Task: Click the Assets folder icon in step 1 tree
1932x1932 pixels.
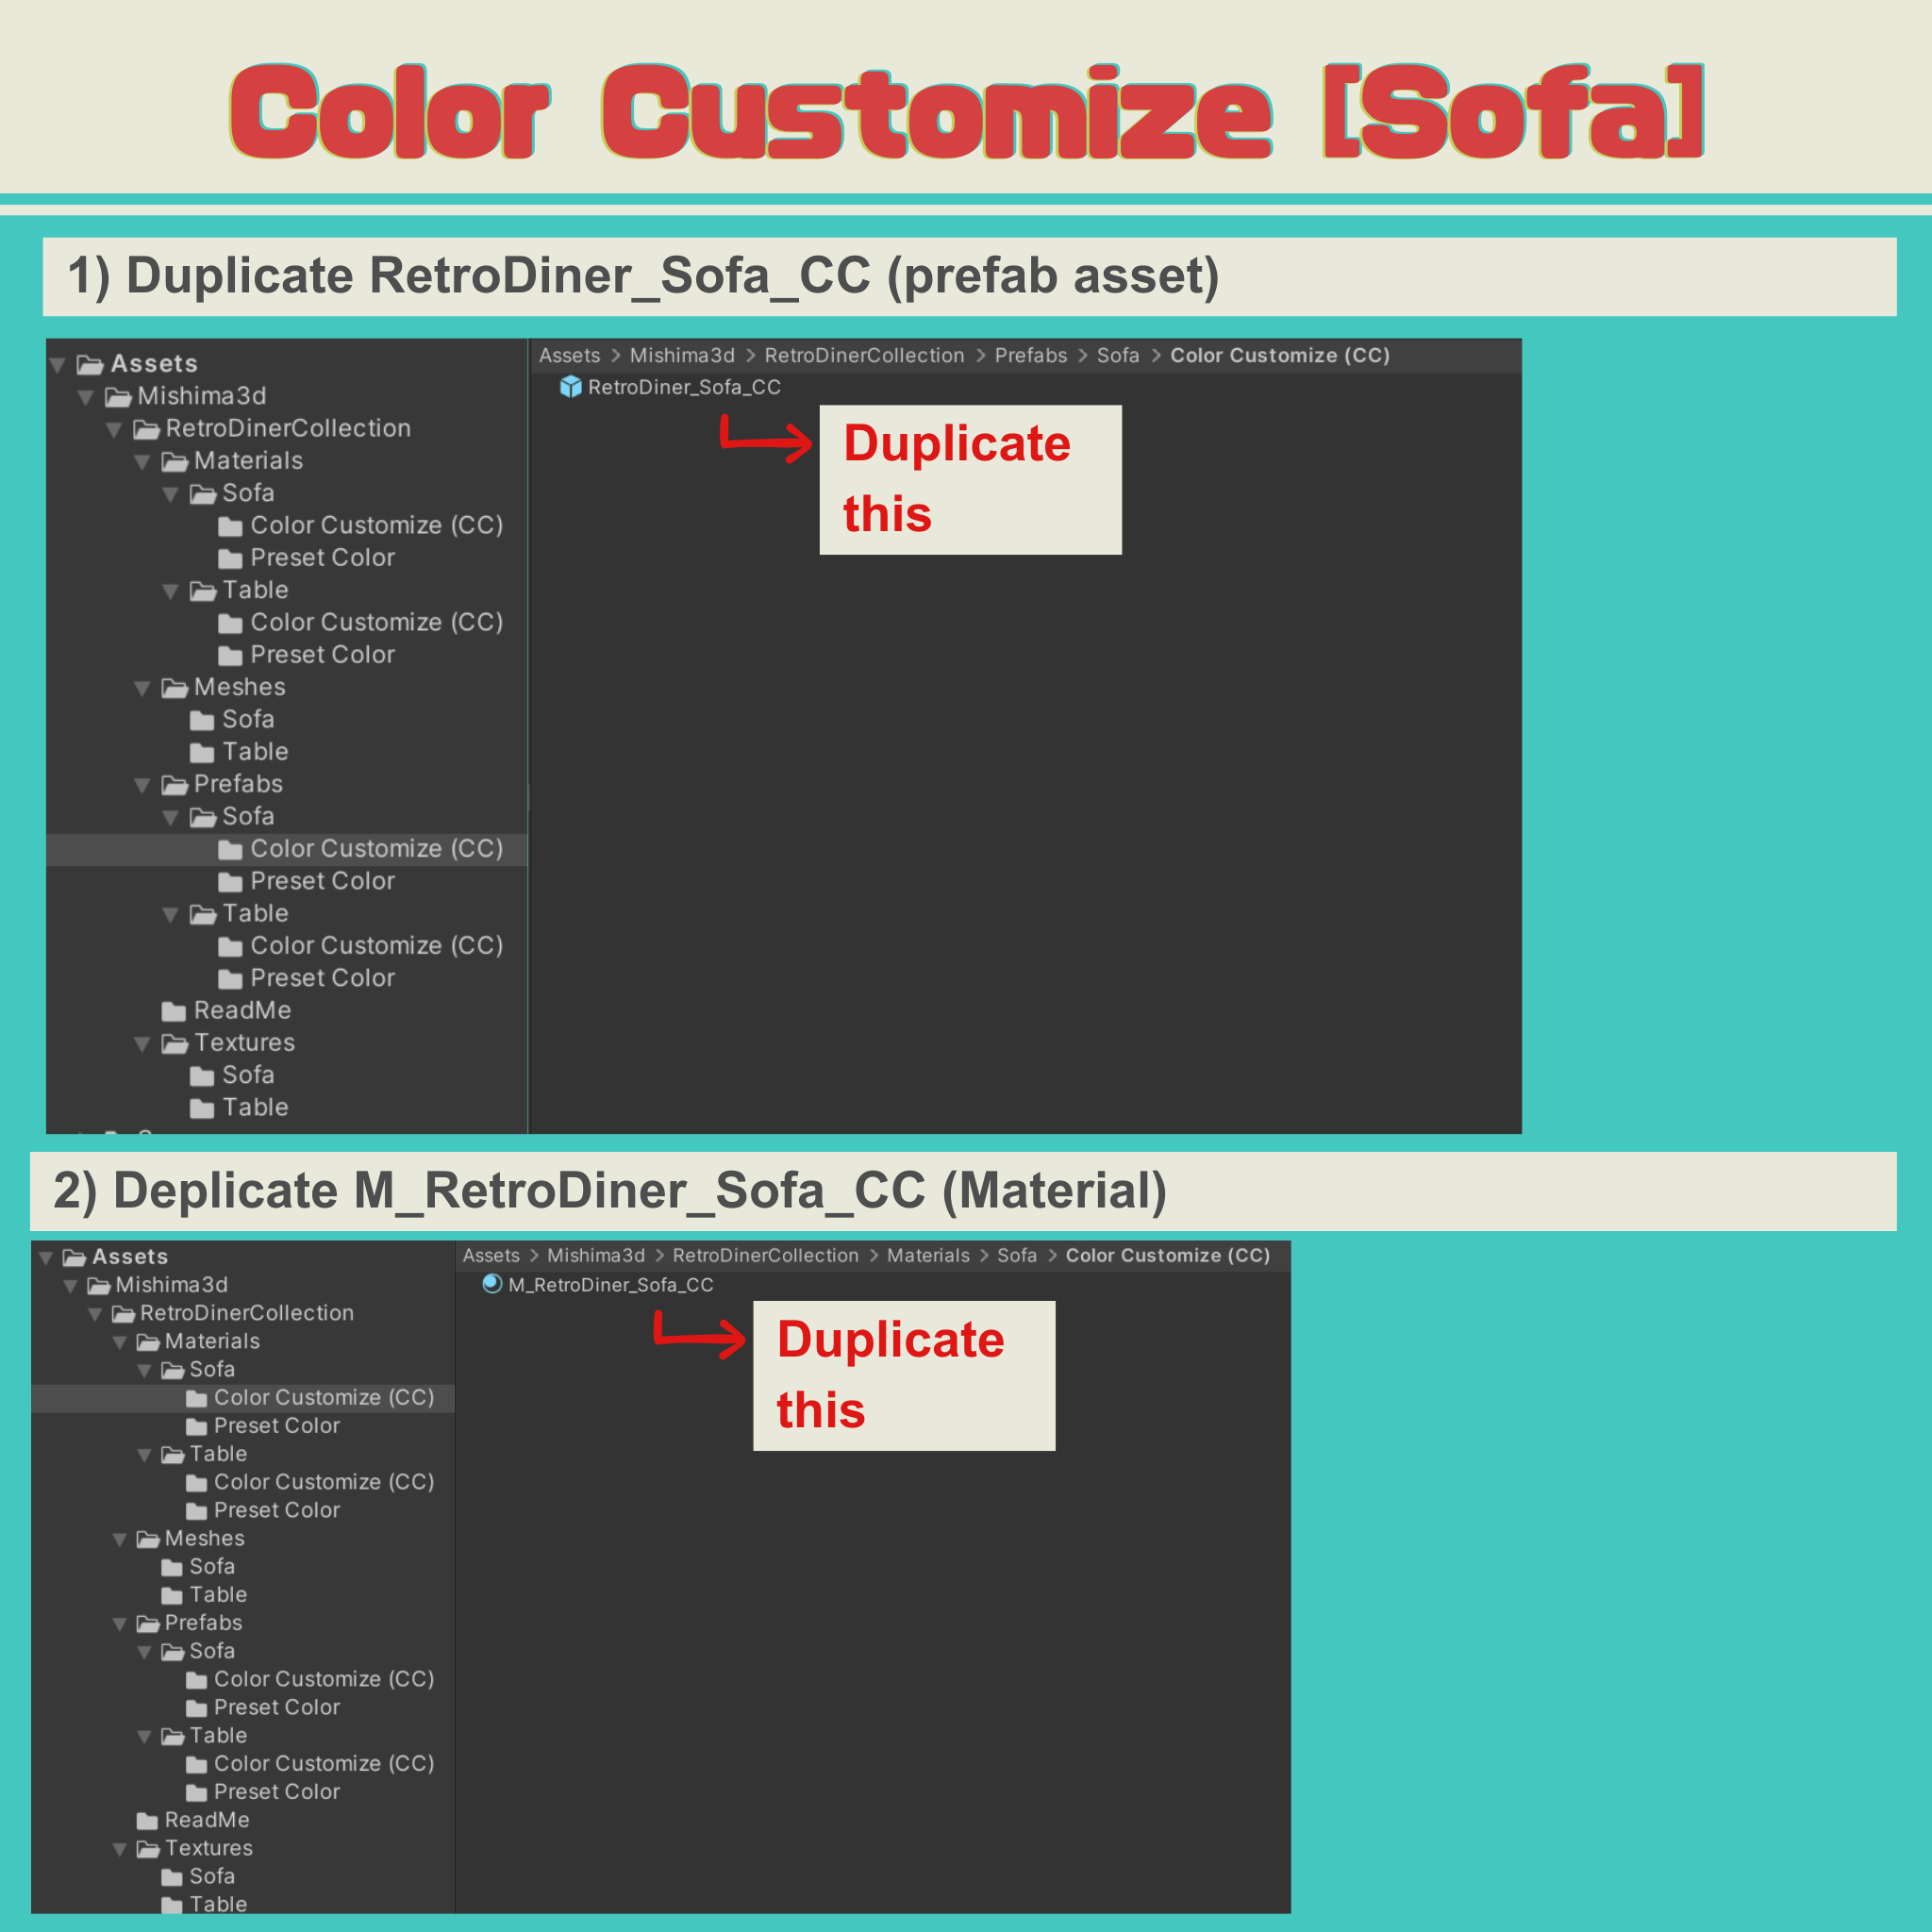Action: (x=90, y=364)
